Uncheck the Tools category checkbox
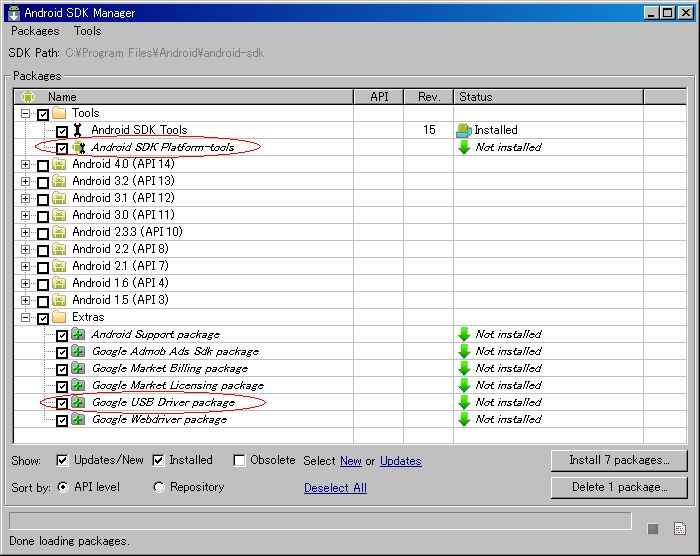The height and width of the screenshot is (556, 700). [x=43, y=114]
